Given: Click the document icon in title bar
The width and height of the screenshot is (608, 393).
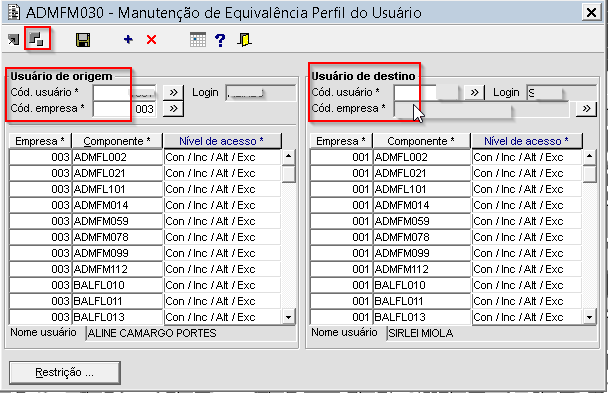Looking at the screenshot, I should tap(14, 12).
